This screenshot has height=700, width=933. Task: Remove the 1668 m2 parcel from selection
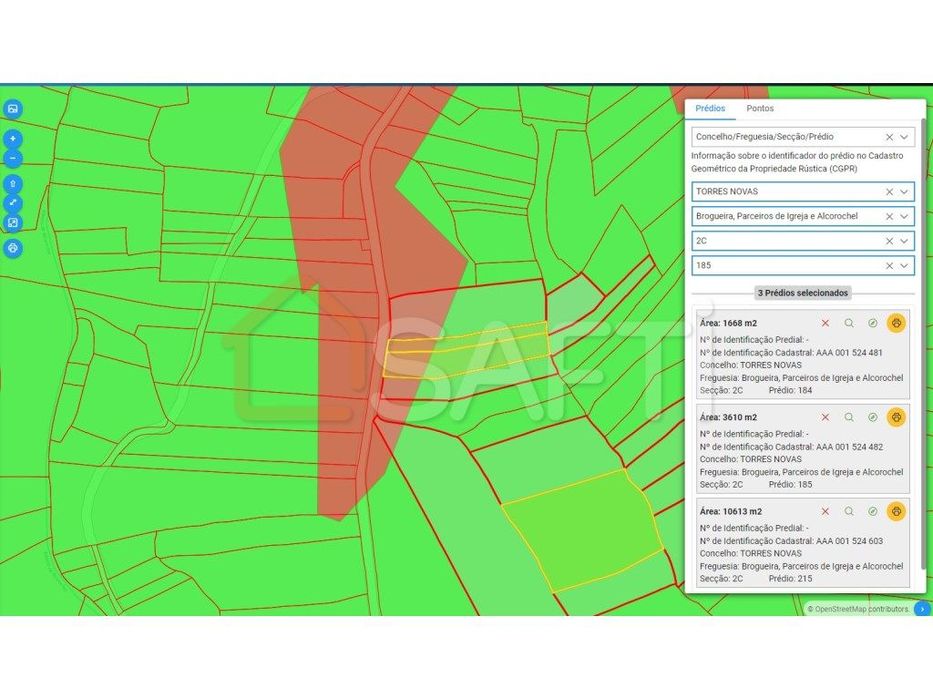[825, 323]
